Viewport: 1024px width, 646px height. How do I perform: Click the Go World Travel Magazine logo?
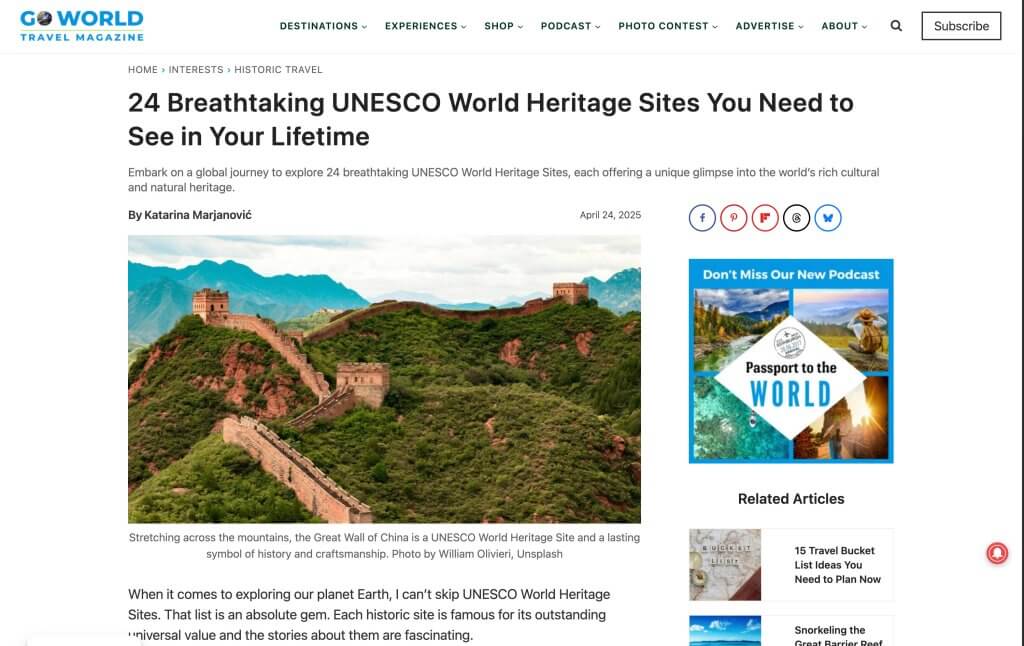[x=82, y=24]
